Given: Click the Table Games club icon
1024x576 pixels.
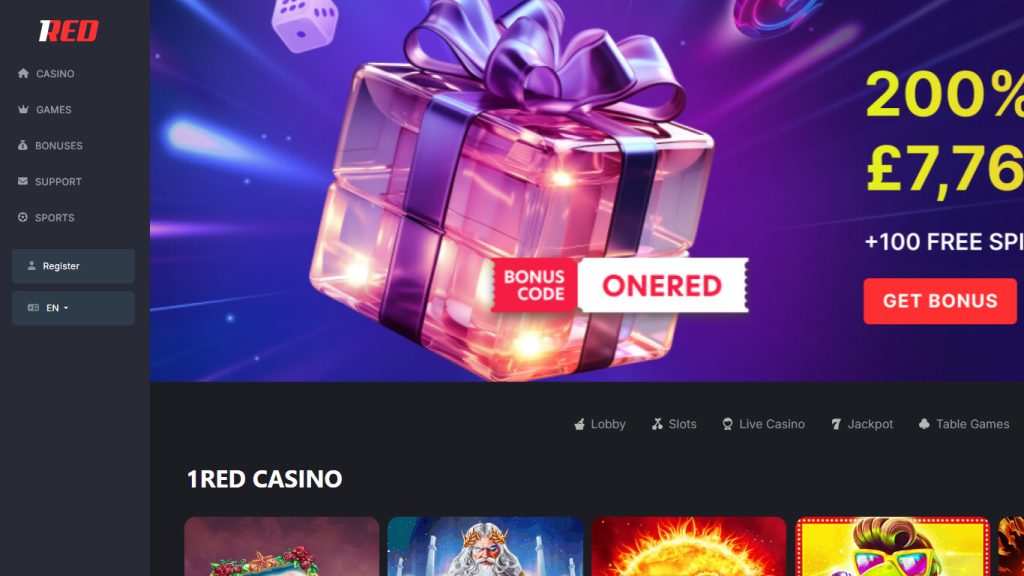Looking at the screenshot, I should coord(924,424).
